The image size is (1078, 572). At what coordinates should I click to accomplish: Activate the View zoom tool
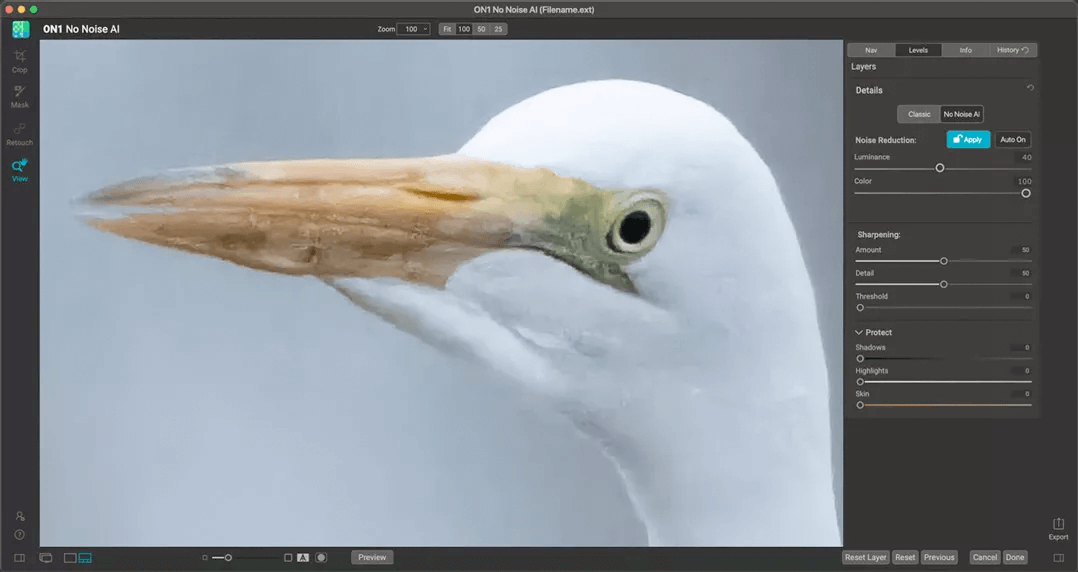[19, 168]
